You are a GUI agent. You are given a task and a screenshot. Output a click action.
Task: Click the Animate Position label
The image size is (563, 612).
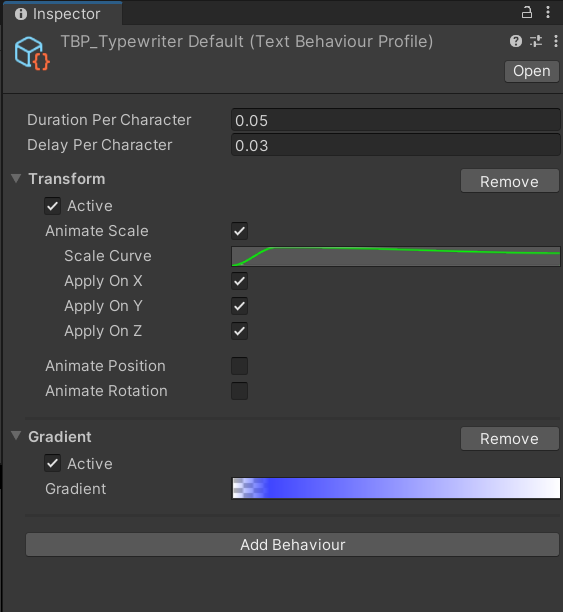tap(105, 366)
